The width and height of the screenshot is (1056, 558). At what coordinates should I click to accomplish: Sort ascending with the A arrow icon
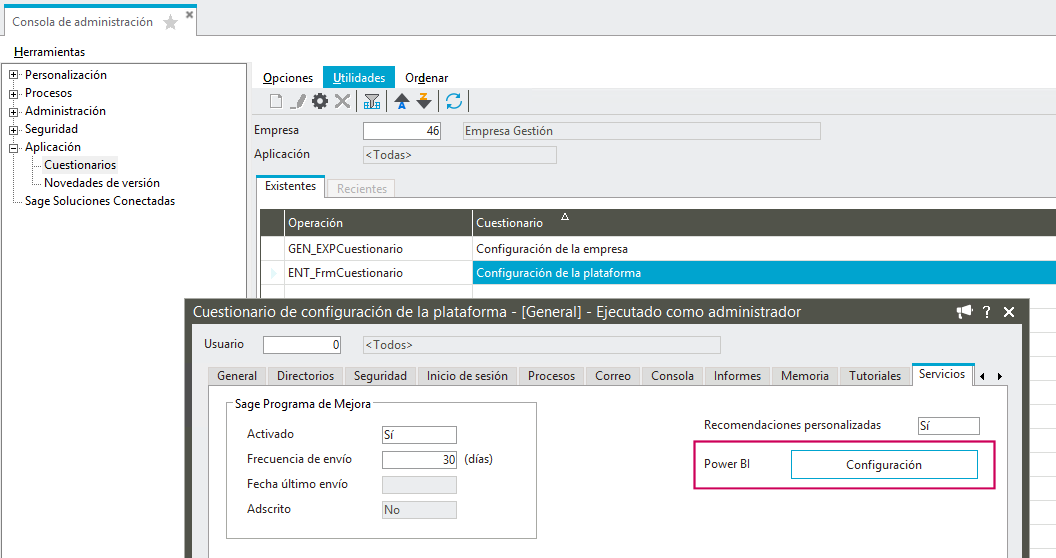point(402,101)
